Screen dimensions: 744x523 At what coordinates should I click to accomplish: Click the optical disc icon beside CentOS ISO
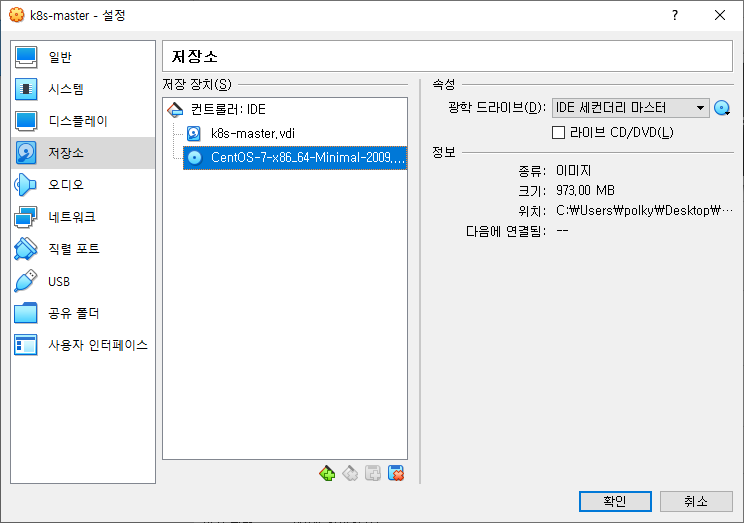tap(195, 158)
